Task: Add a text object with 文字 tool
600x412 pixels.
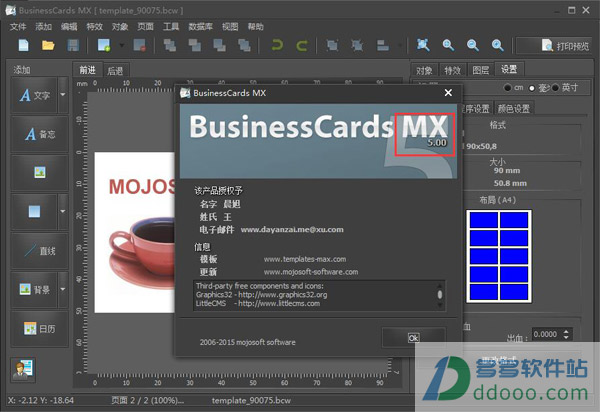Action: tap(34, 95)
